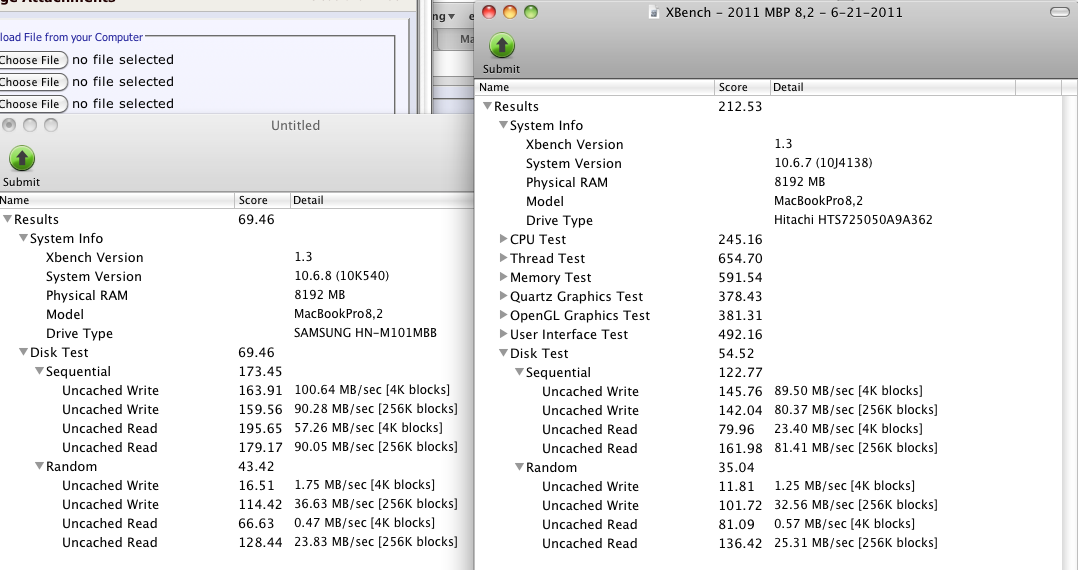
Task: Toggle toolbar pill button in XBench window
Action: [x=1059, y=12]
